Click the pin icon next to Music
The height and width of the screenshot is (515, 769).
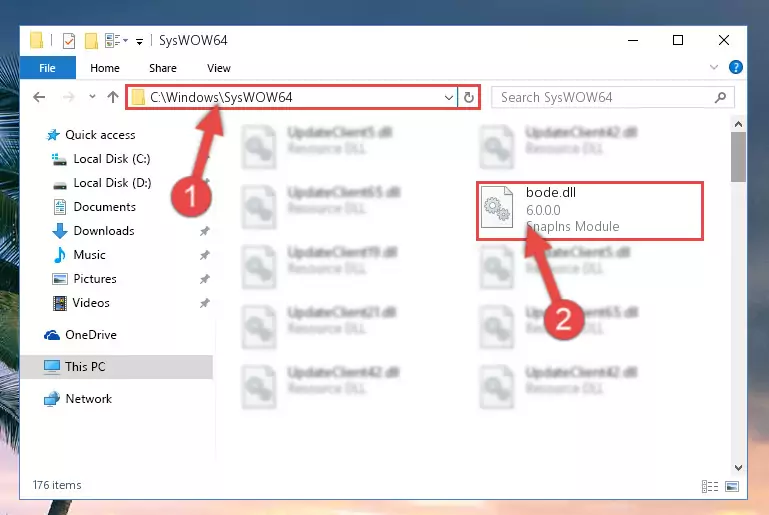tap(205, 255)
